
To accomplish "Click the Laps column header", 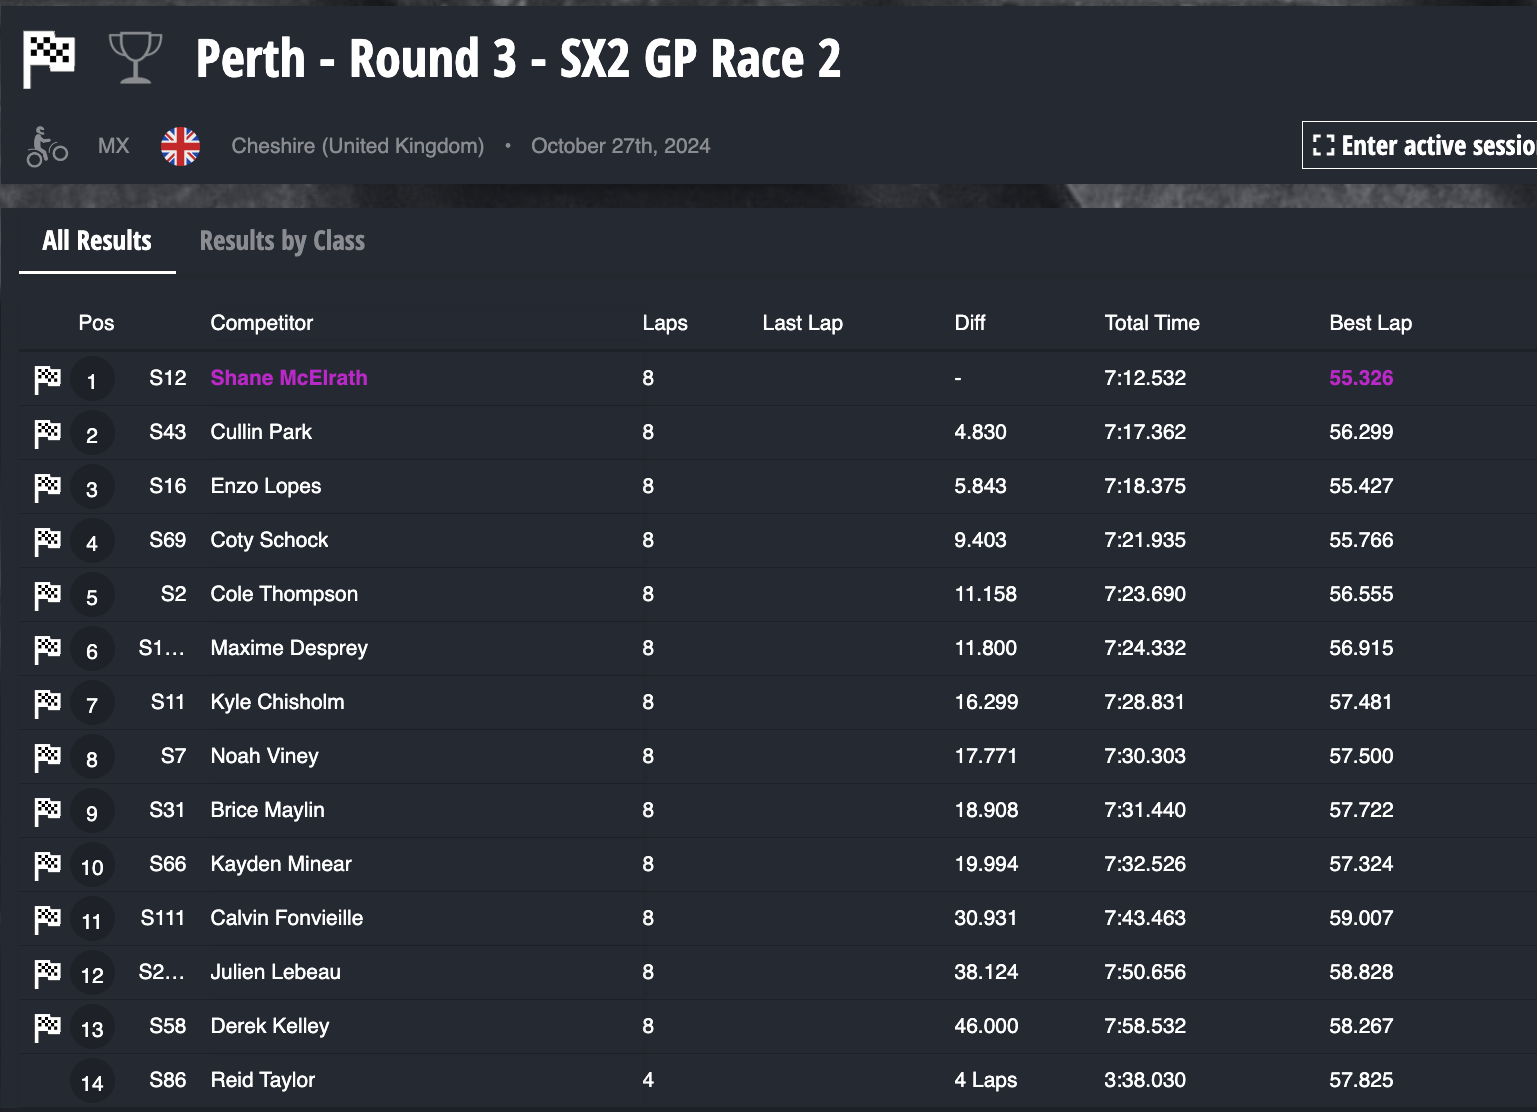I will pos(665,323).
